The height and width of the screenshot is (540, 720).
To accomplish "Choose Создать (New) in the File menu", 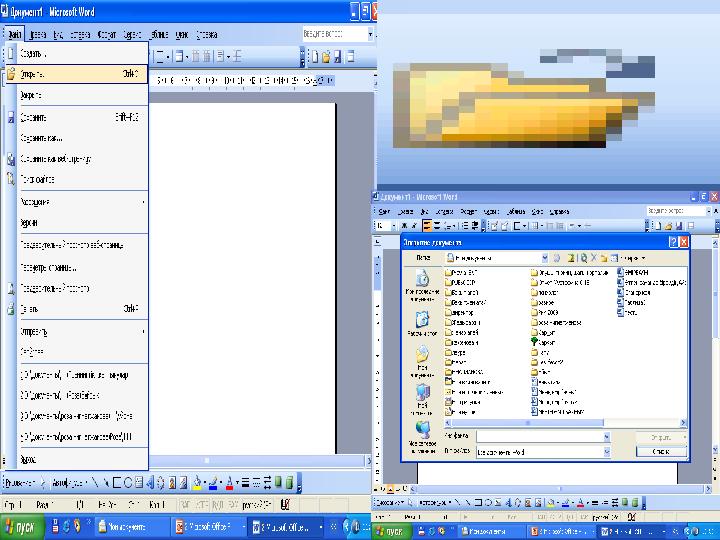I will (76, 54).
